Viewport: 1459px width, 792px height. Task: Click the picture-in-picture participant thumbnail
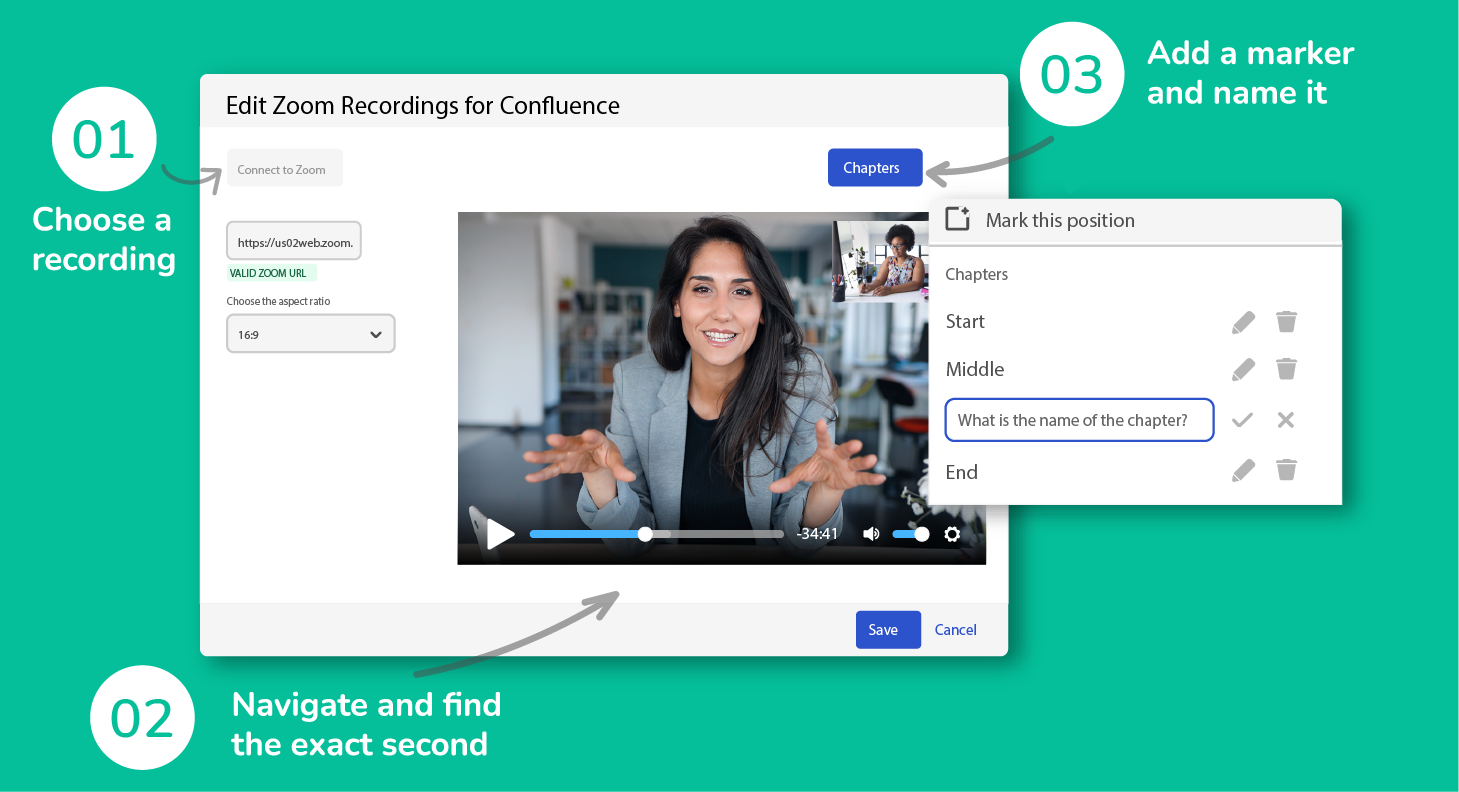pos(881,260)
